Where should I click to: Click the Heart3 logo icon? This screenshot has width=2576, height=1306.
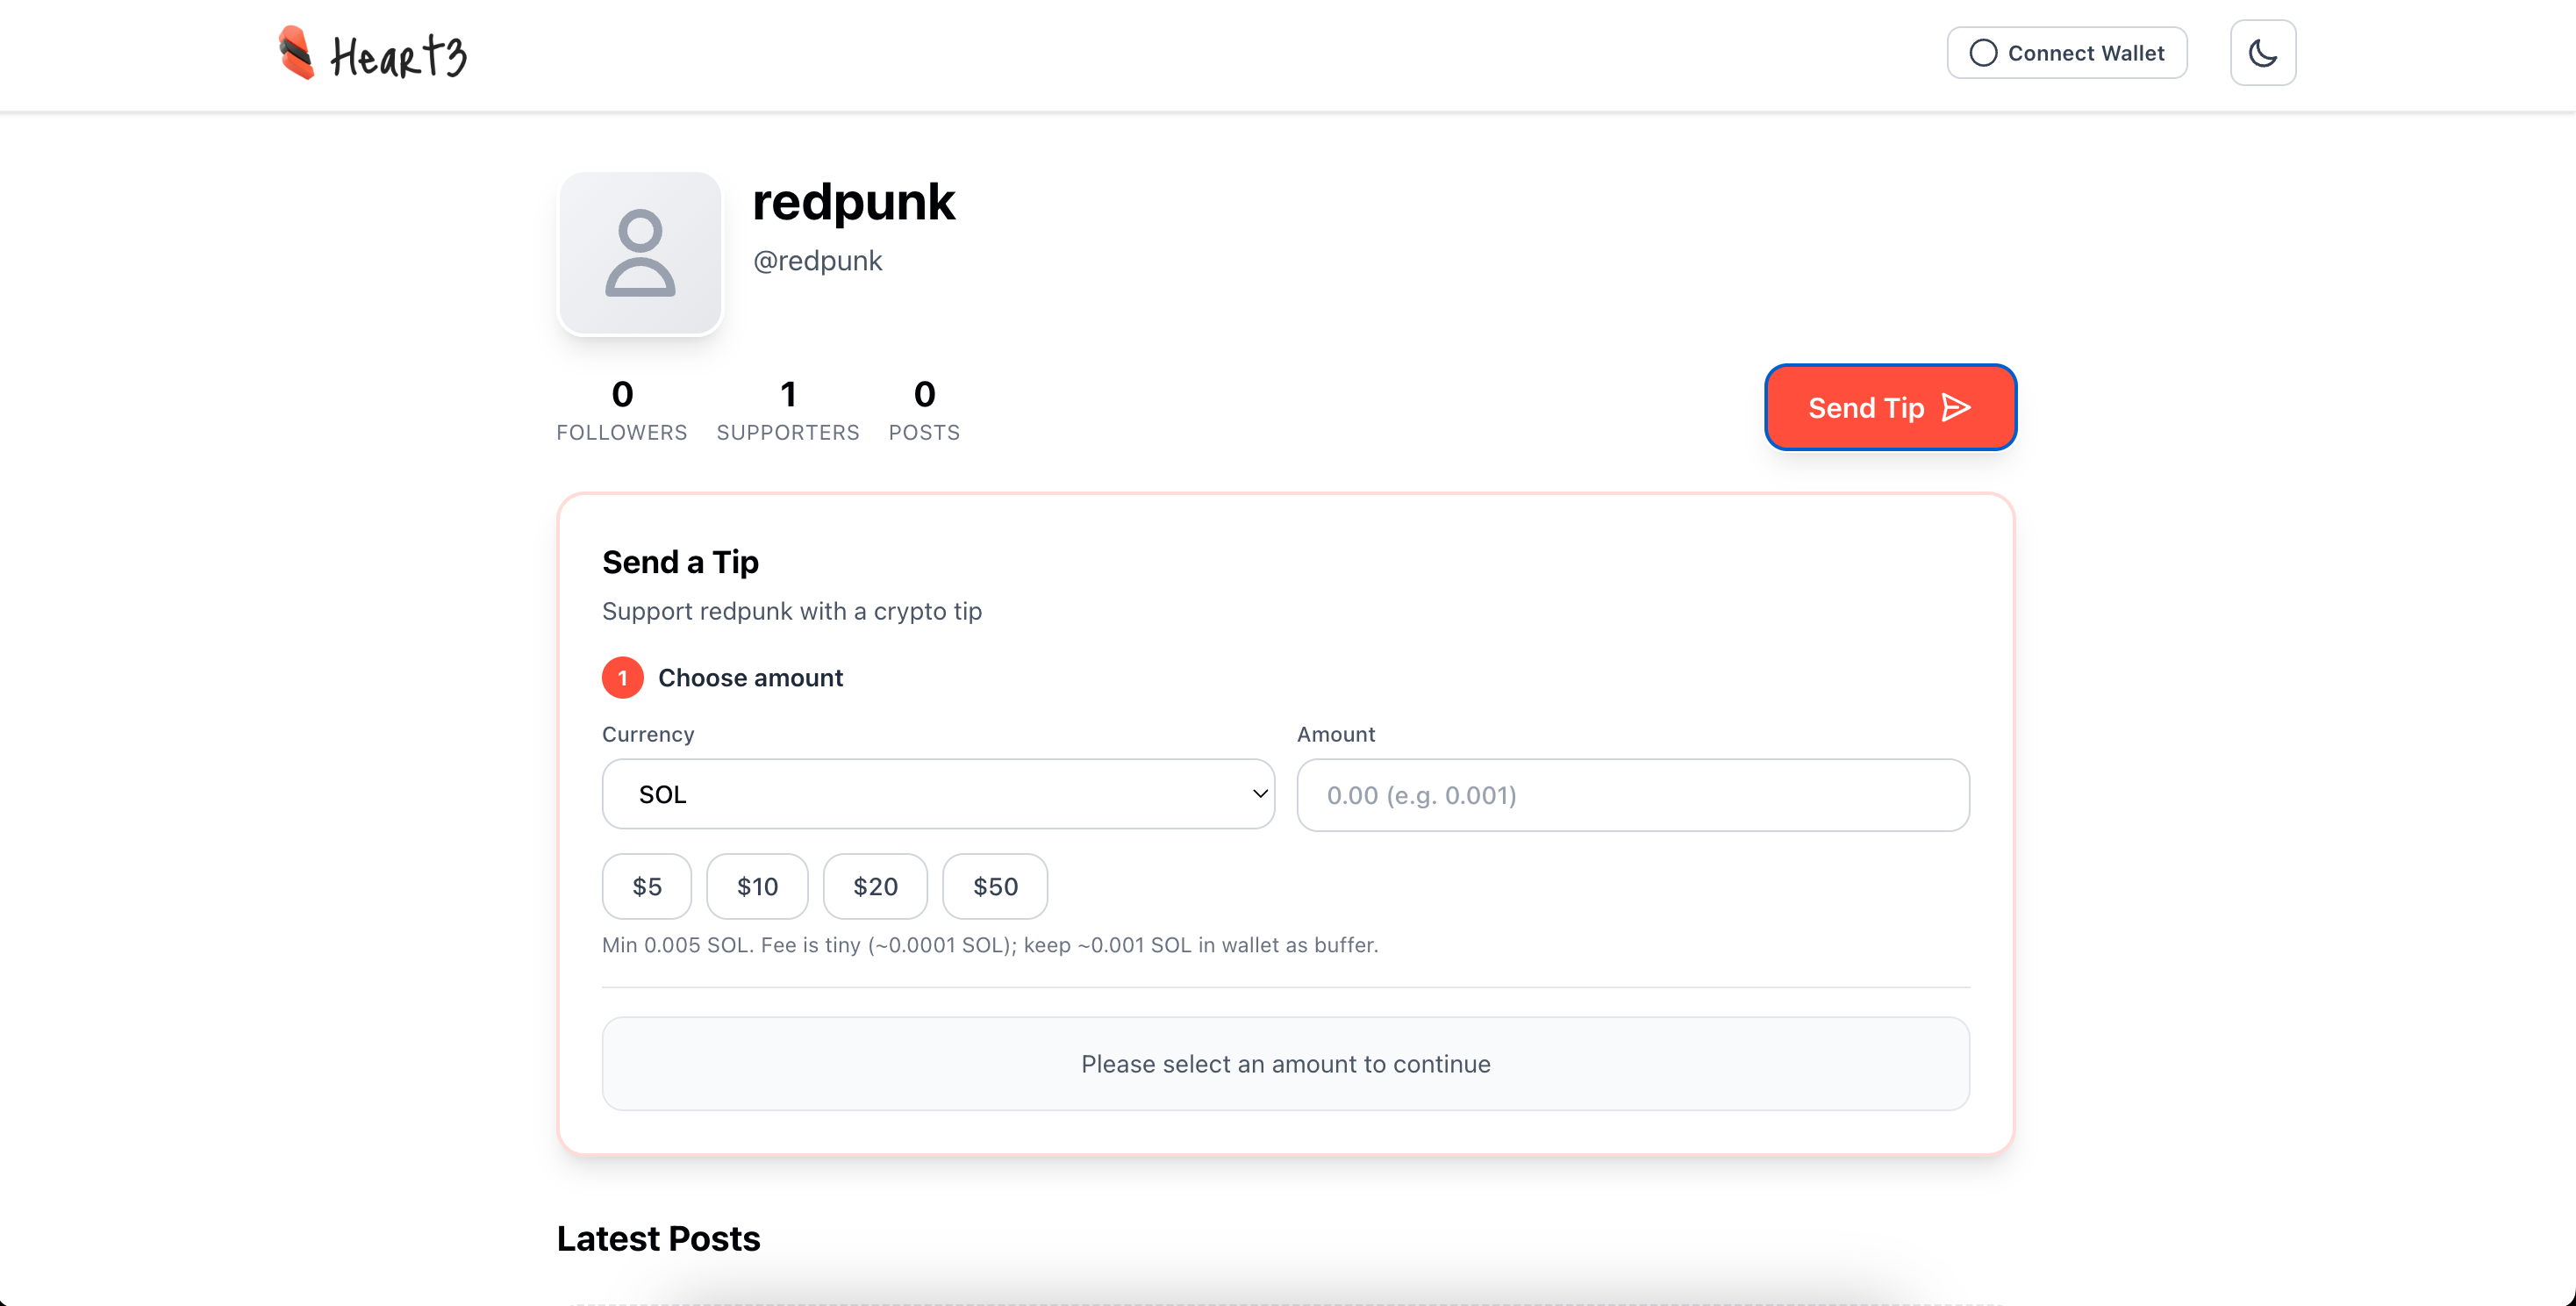click(296, 53)
